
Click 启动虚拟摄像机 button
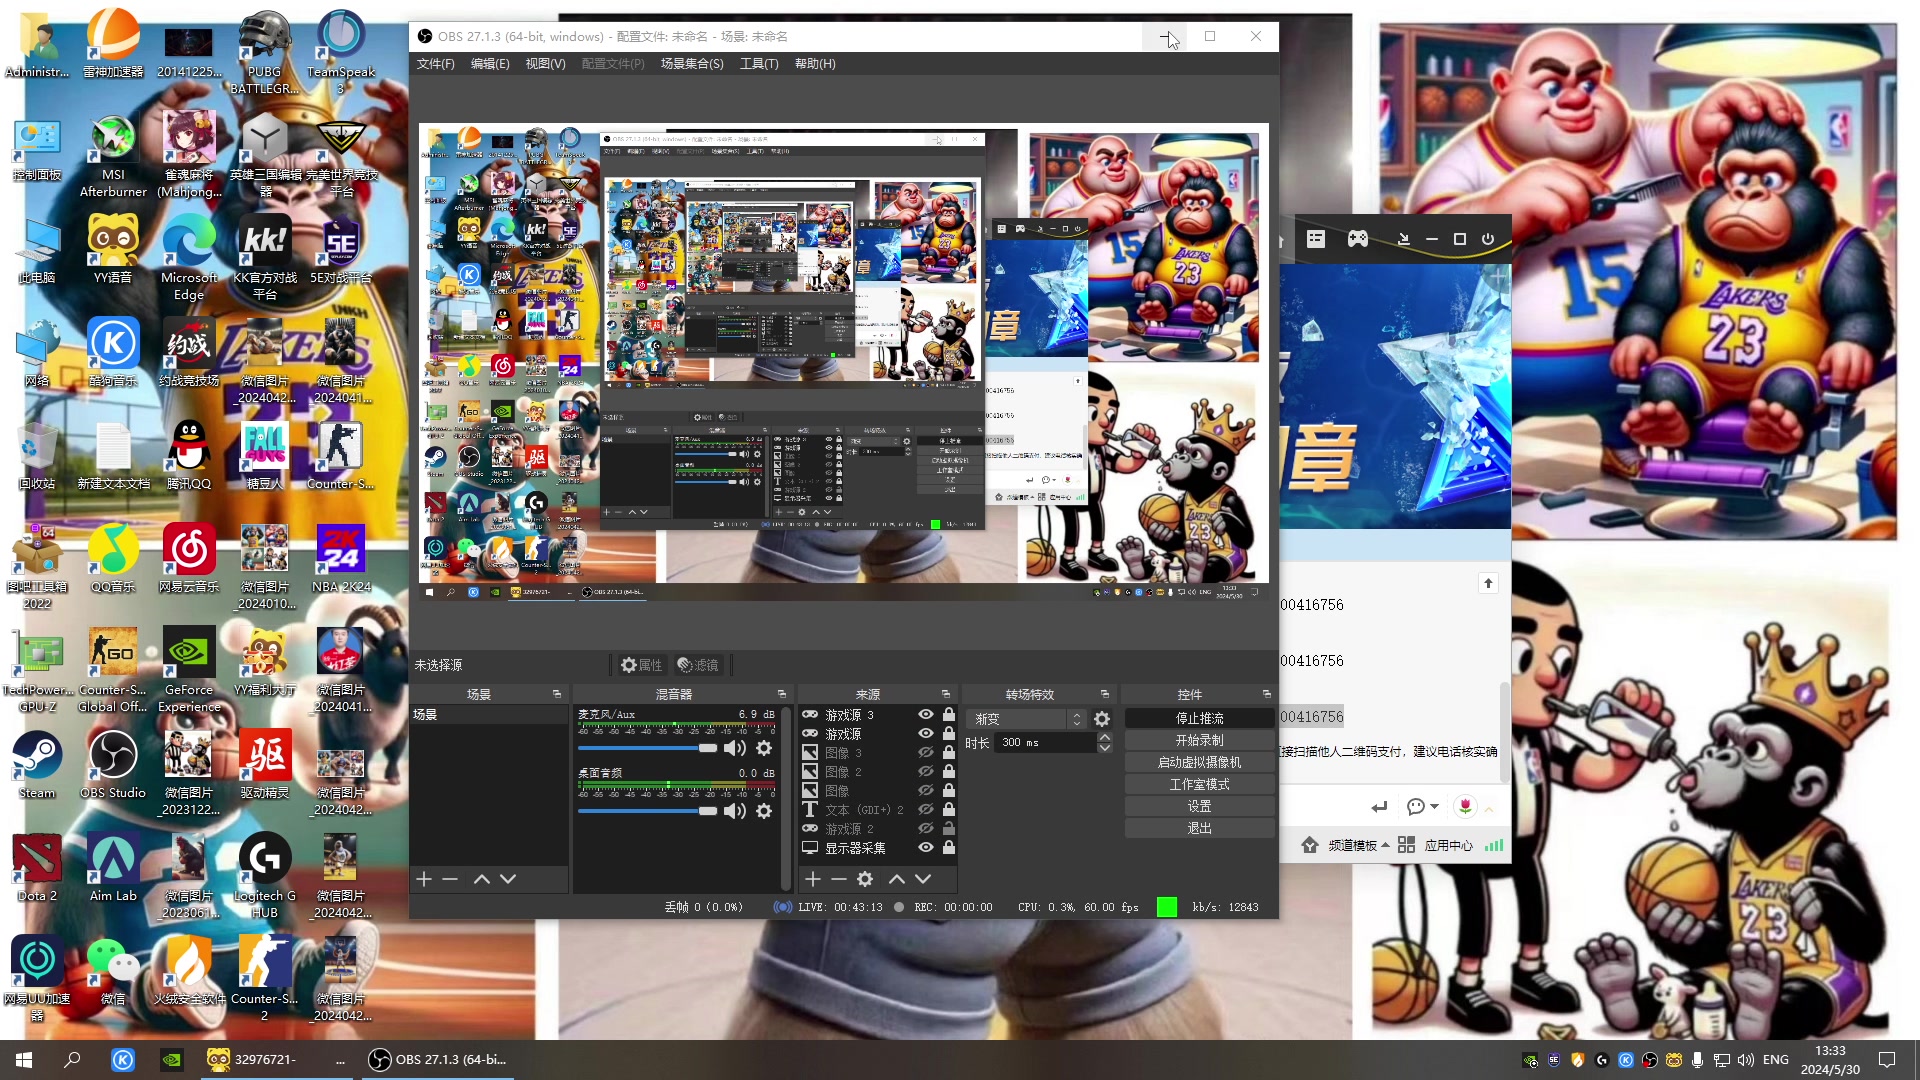(1199, 763)
